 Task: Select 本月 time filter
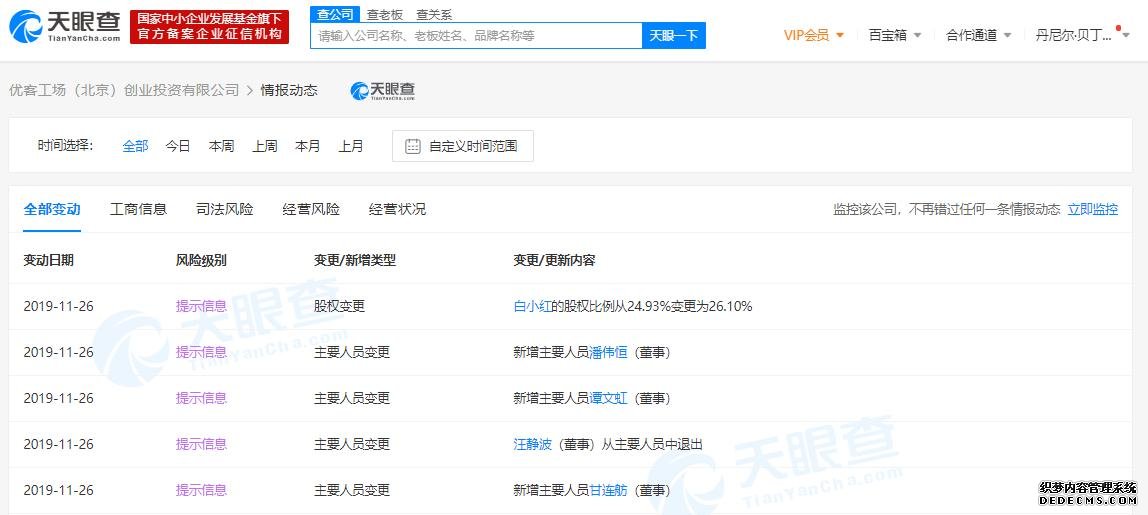pos(308,146)
